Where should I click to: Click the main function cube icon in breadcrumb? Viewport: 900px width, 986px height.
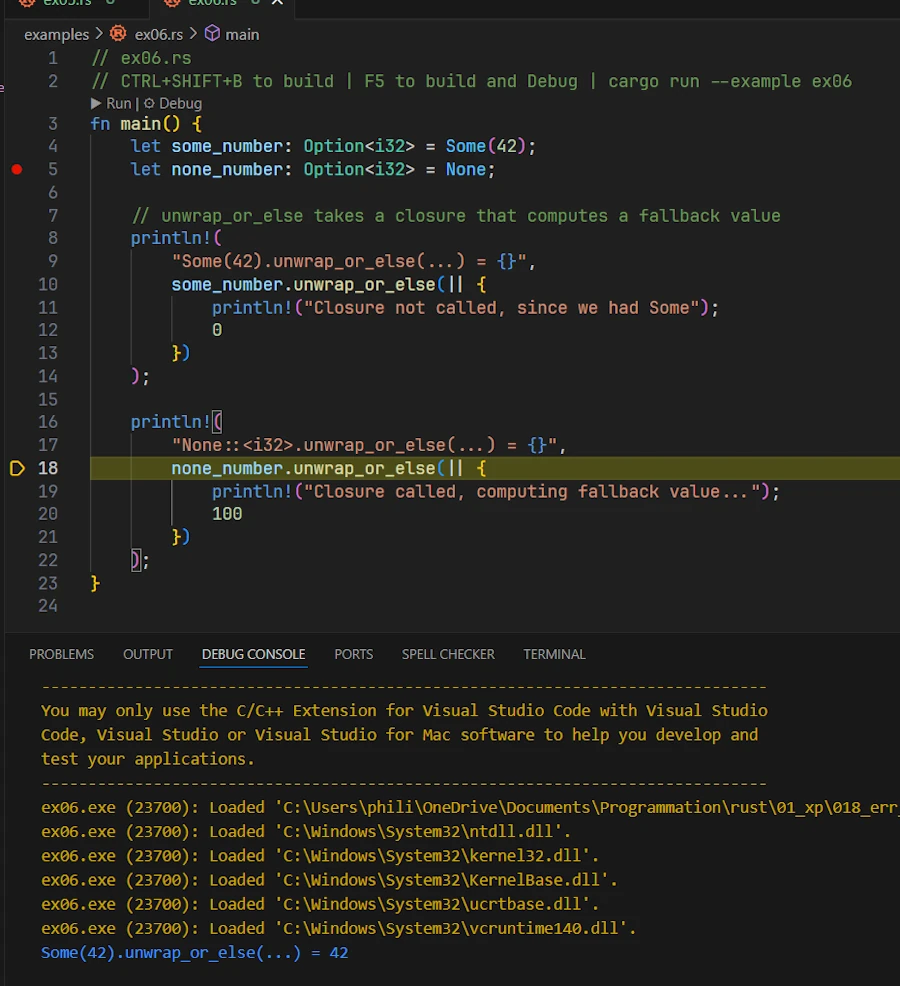point(211,34)
